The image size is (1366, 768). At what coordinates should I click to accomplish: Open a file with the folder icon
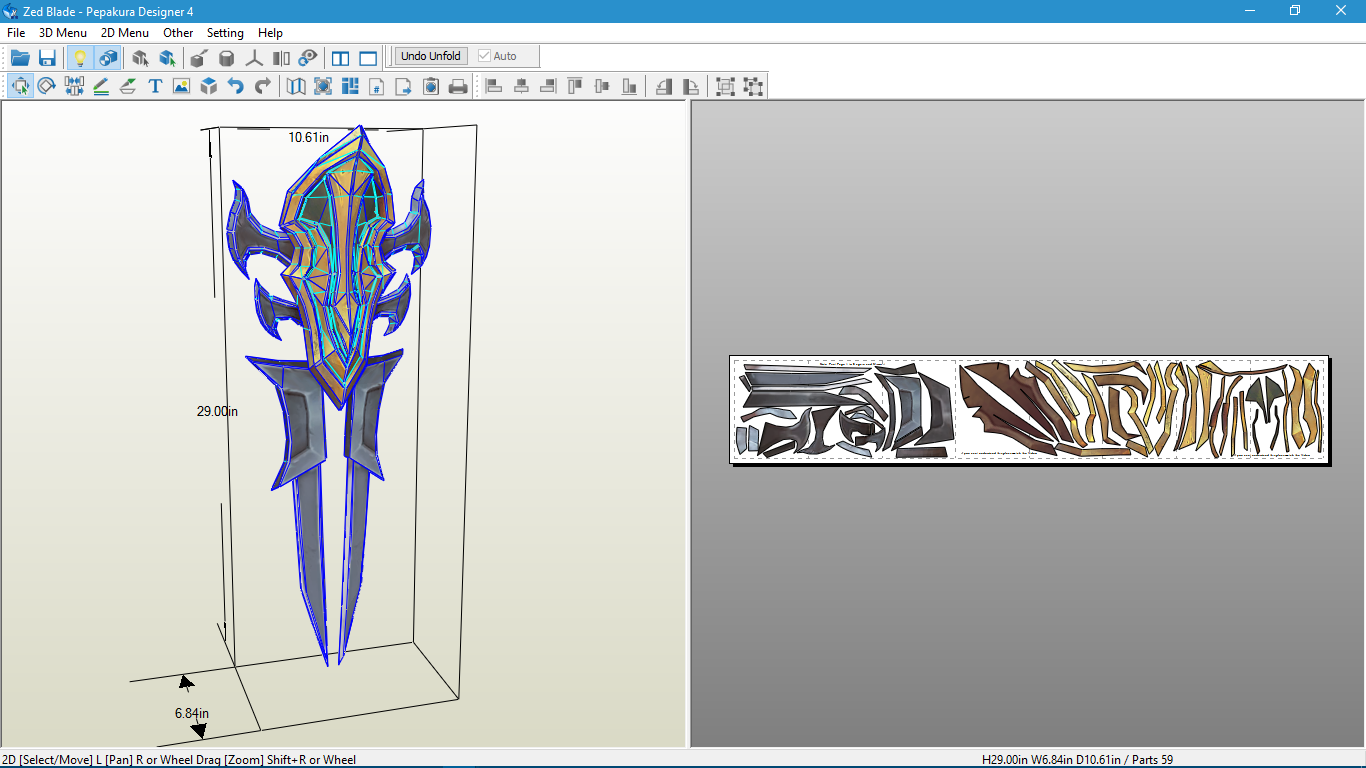click(x=20, y=58)
